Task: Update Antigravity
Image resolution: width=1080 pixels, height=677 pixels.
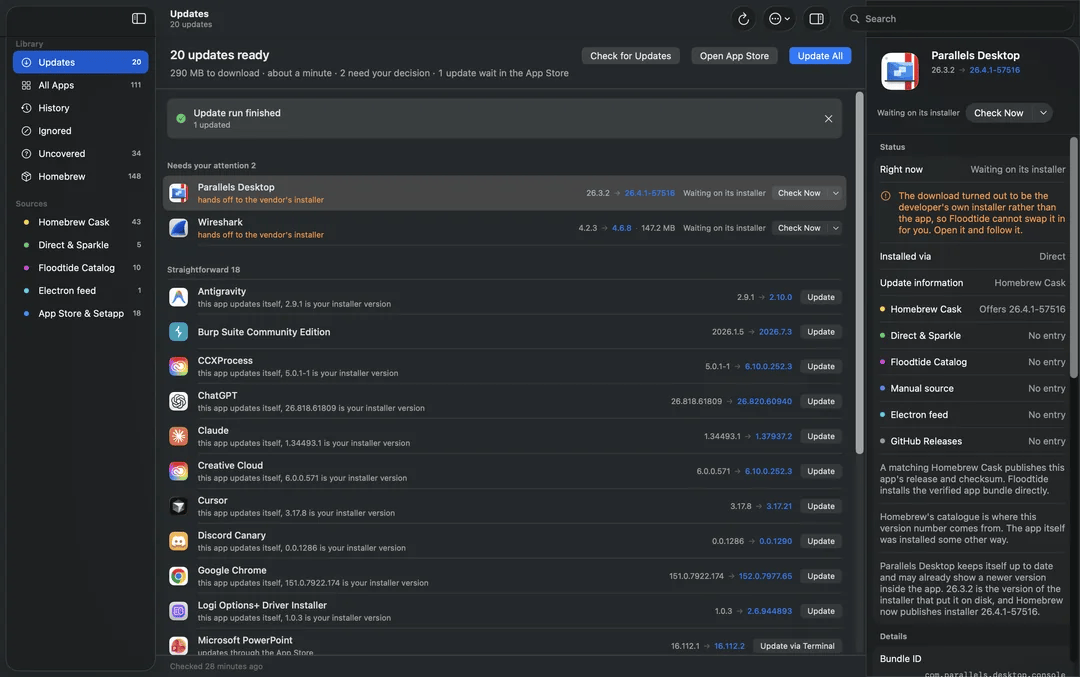Action: click(x=821, y=297)
